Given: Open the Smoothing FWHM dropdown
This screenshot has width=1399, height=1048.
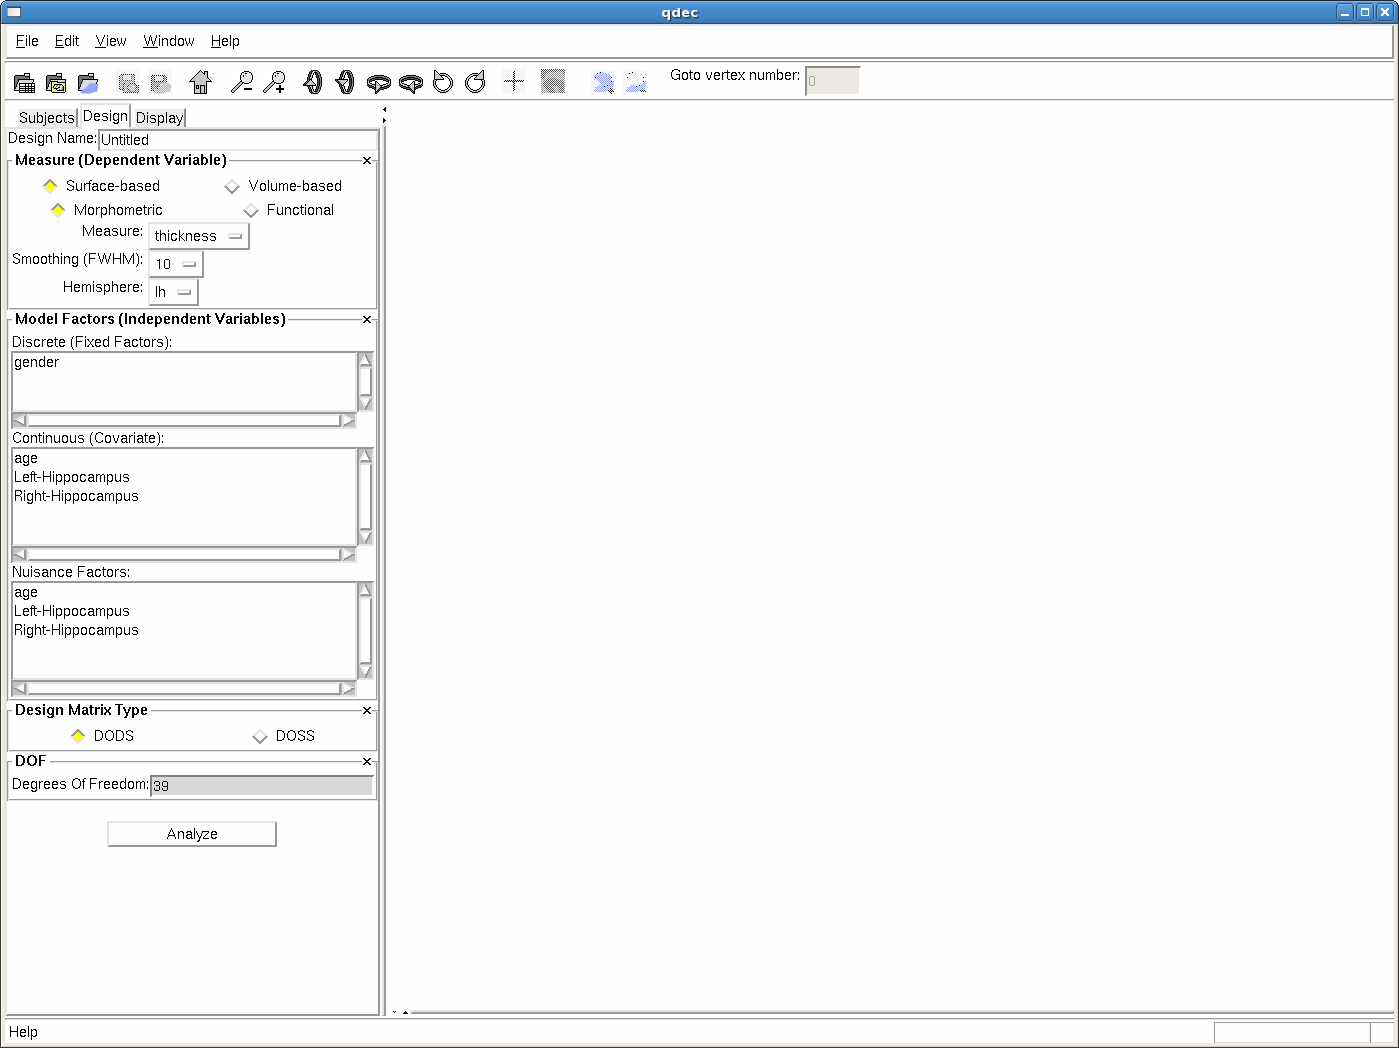Looking at the screenshot, I should pyautogui.click(x=176, y=264).
